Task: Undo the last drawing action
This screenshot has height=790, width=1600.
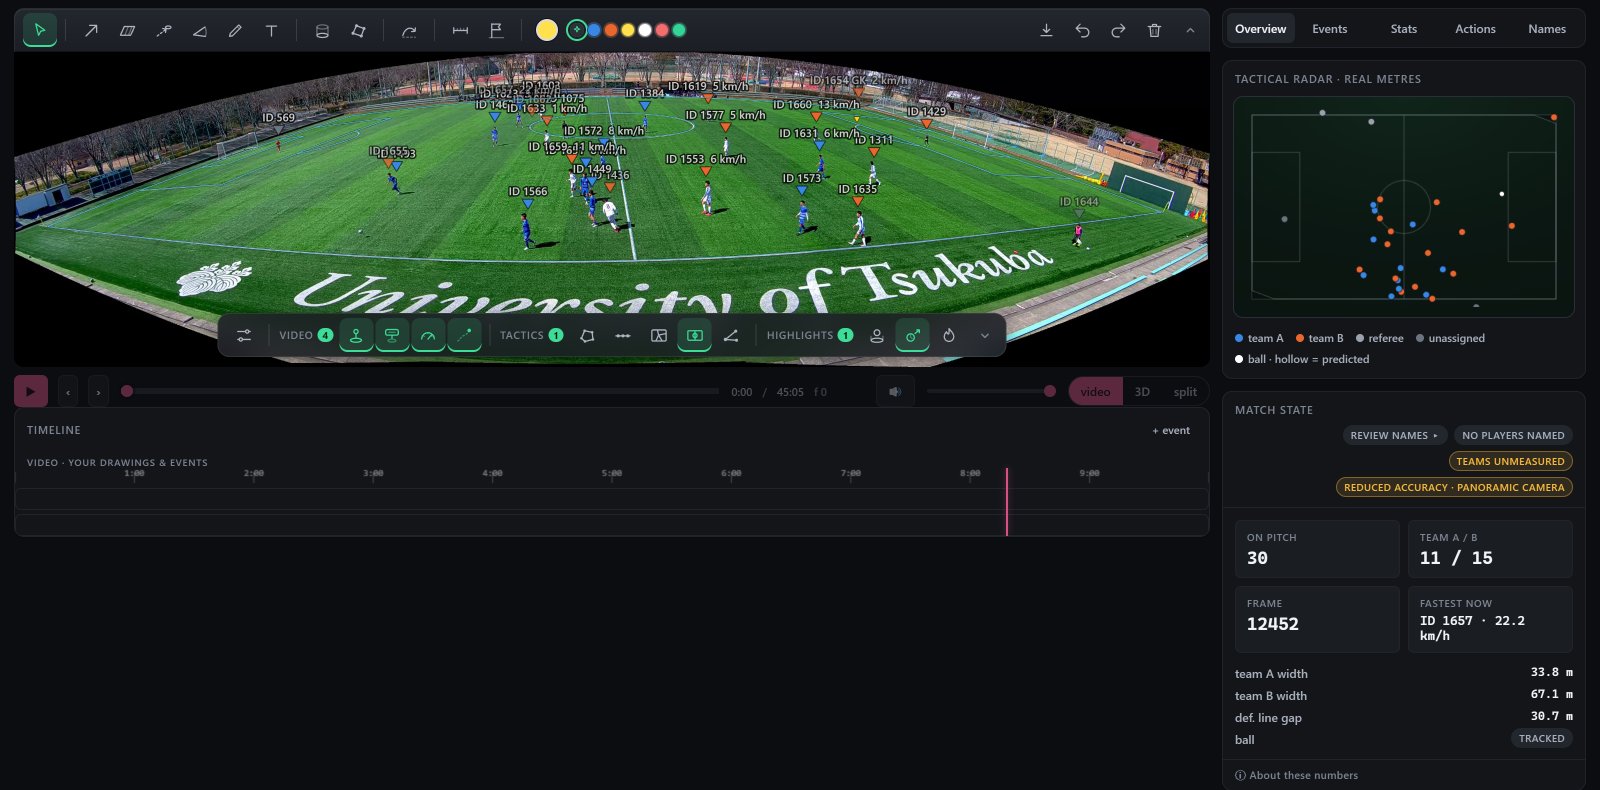Action: click(x=1082, y=30)
